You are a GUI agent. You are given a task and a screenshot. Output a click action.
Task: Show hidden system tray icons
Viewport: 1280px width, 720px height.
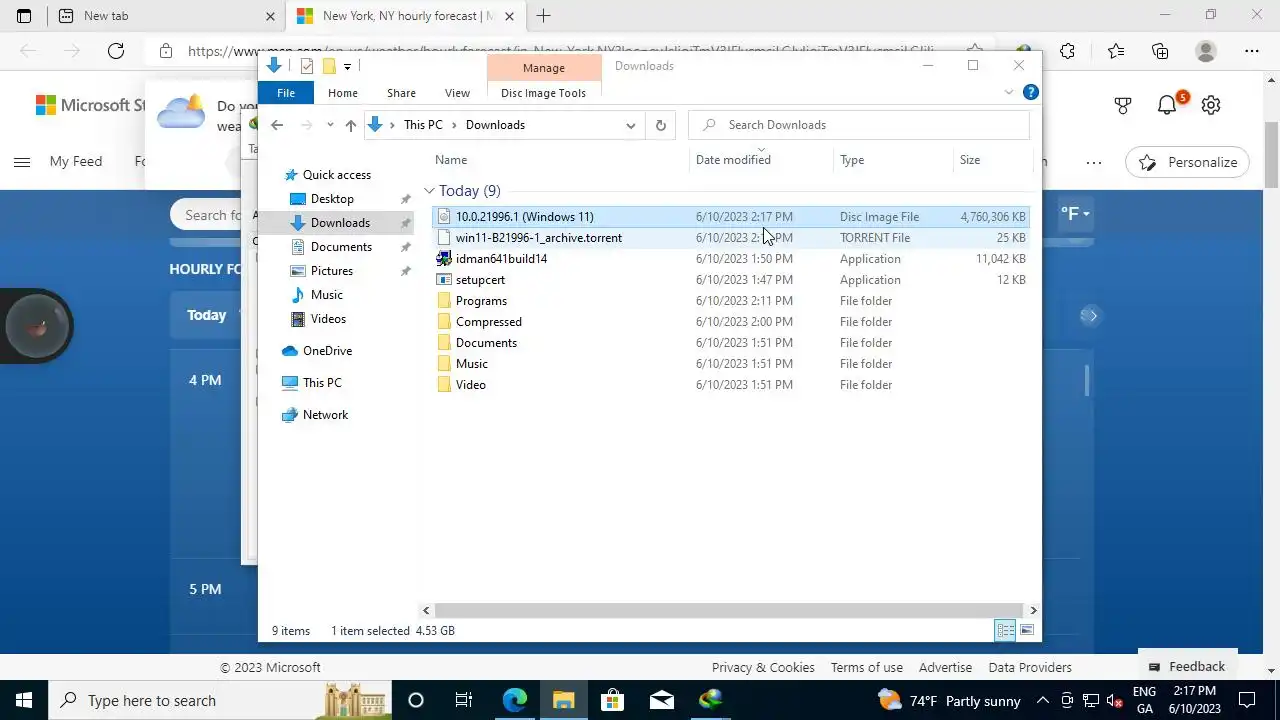(1042, 700)
